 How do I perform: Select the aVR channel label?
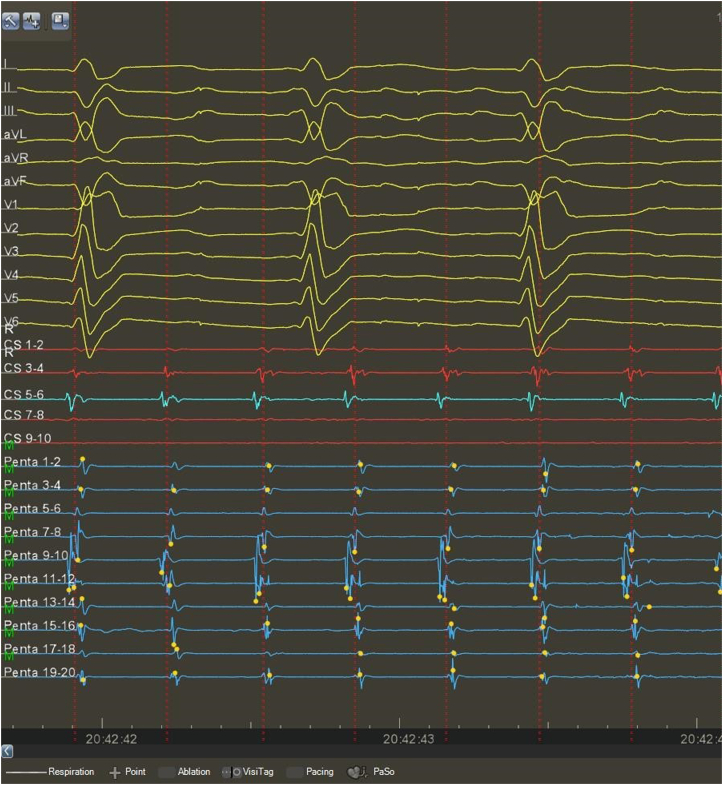click(16, 158)
